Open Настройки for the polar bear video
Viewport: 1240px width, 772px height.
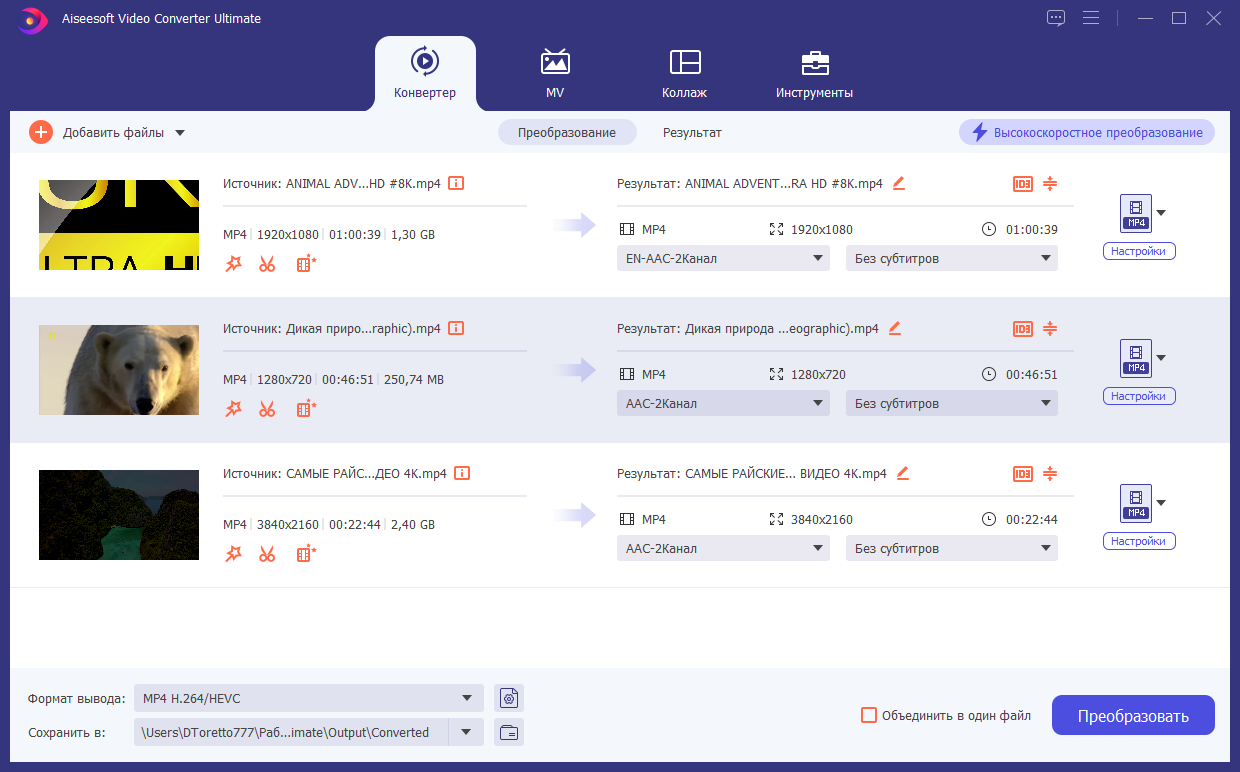pyautogui.click(x=1139, y=395)
